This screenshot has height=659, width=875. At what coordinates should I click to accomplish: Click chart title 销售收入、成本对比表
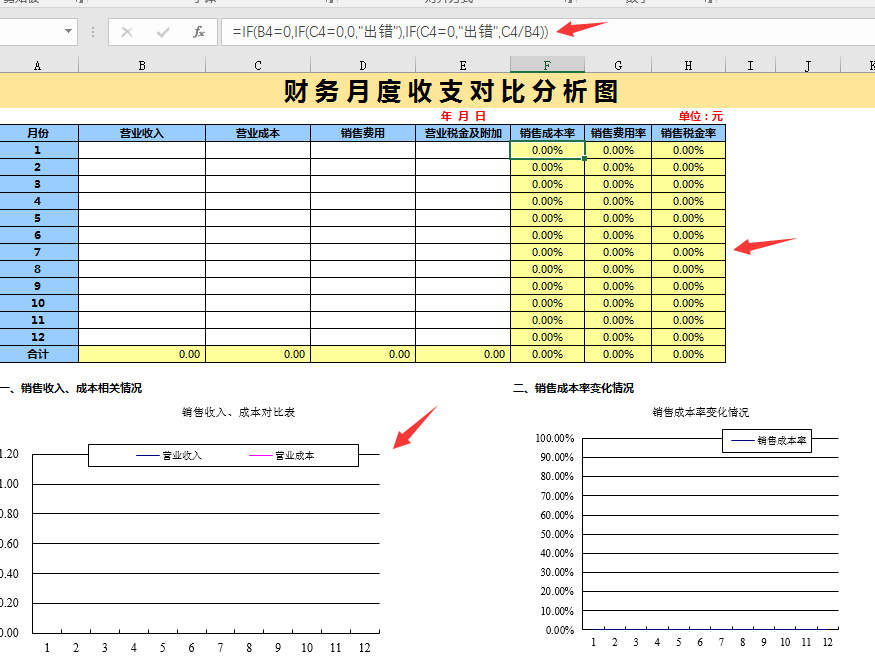[x=238, y=412]
